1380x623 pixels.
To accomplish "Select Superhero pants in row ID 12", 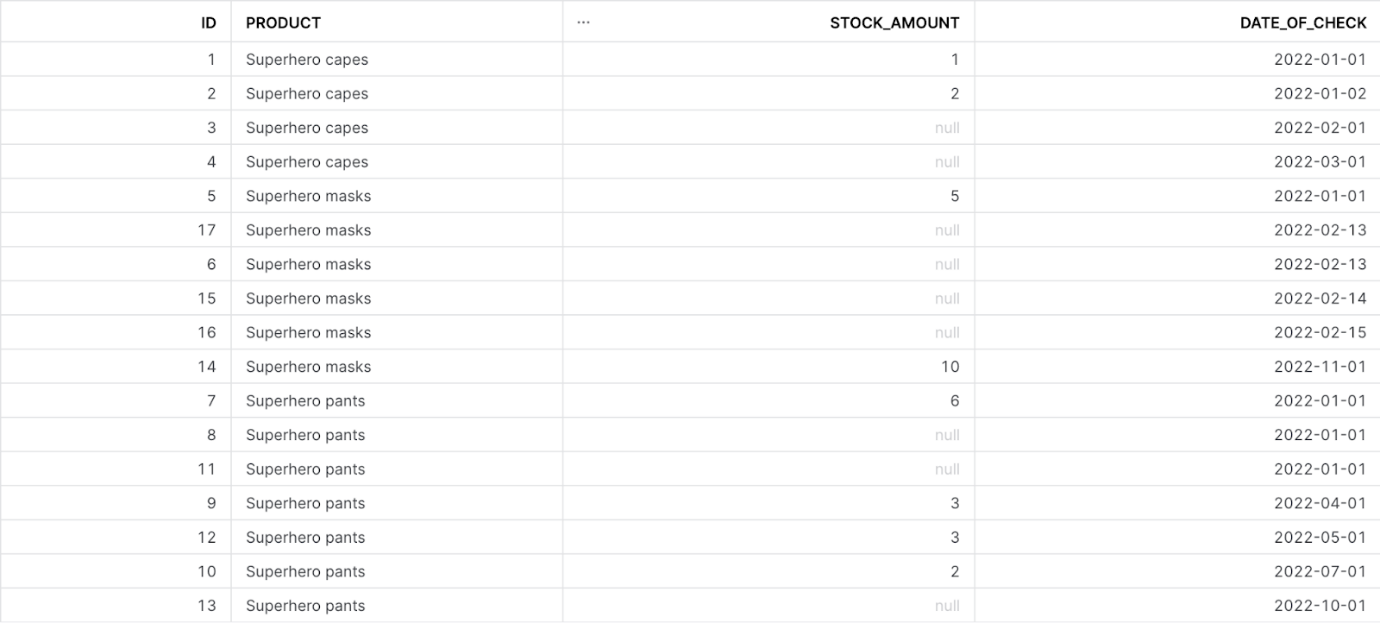I will [305, 537].
